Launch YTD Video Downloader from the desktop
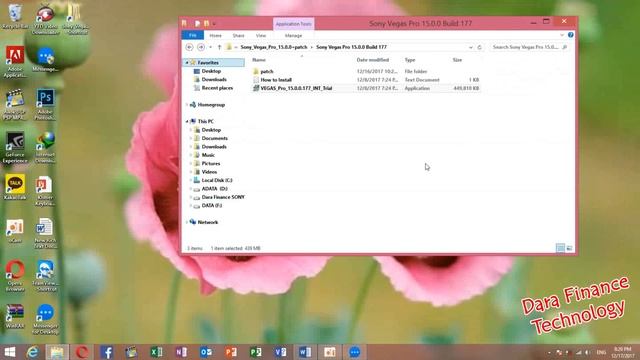This screenshot has height=360, width=640. coord(45,18)
